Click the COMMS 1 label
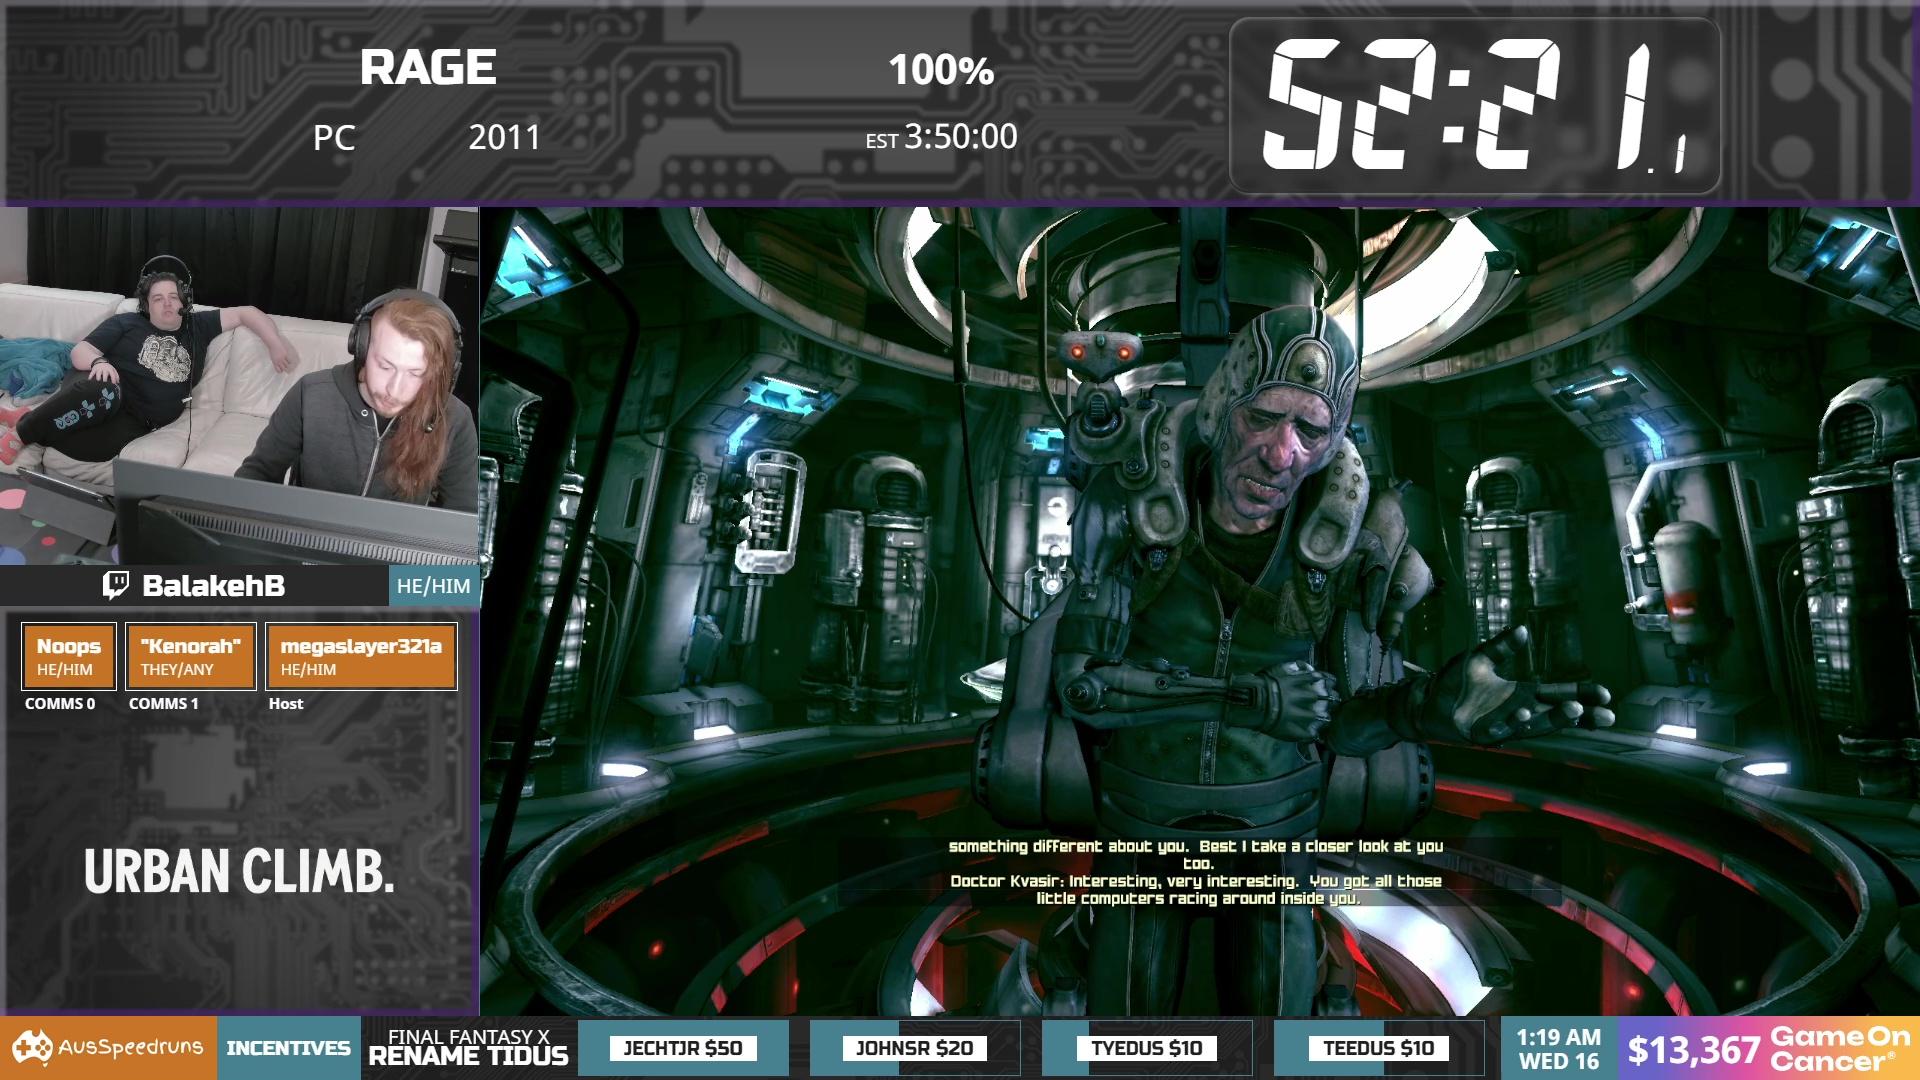 pos(164,704)
